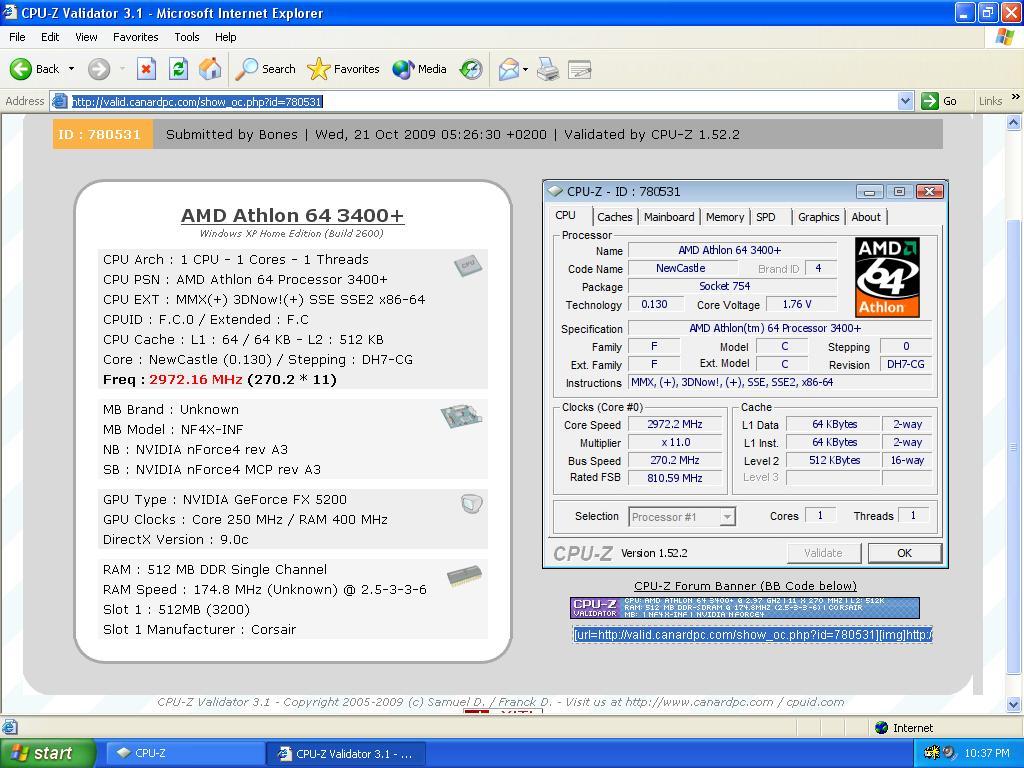Click the Internet zone globe in status bar
The width and height of the screenshot is (1024, 768).
(882, 728)
